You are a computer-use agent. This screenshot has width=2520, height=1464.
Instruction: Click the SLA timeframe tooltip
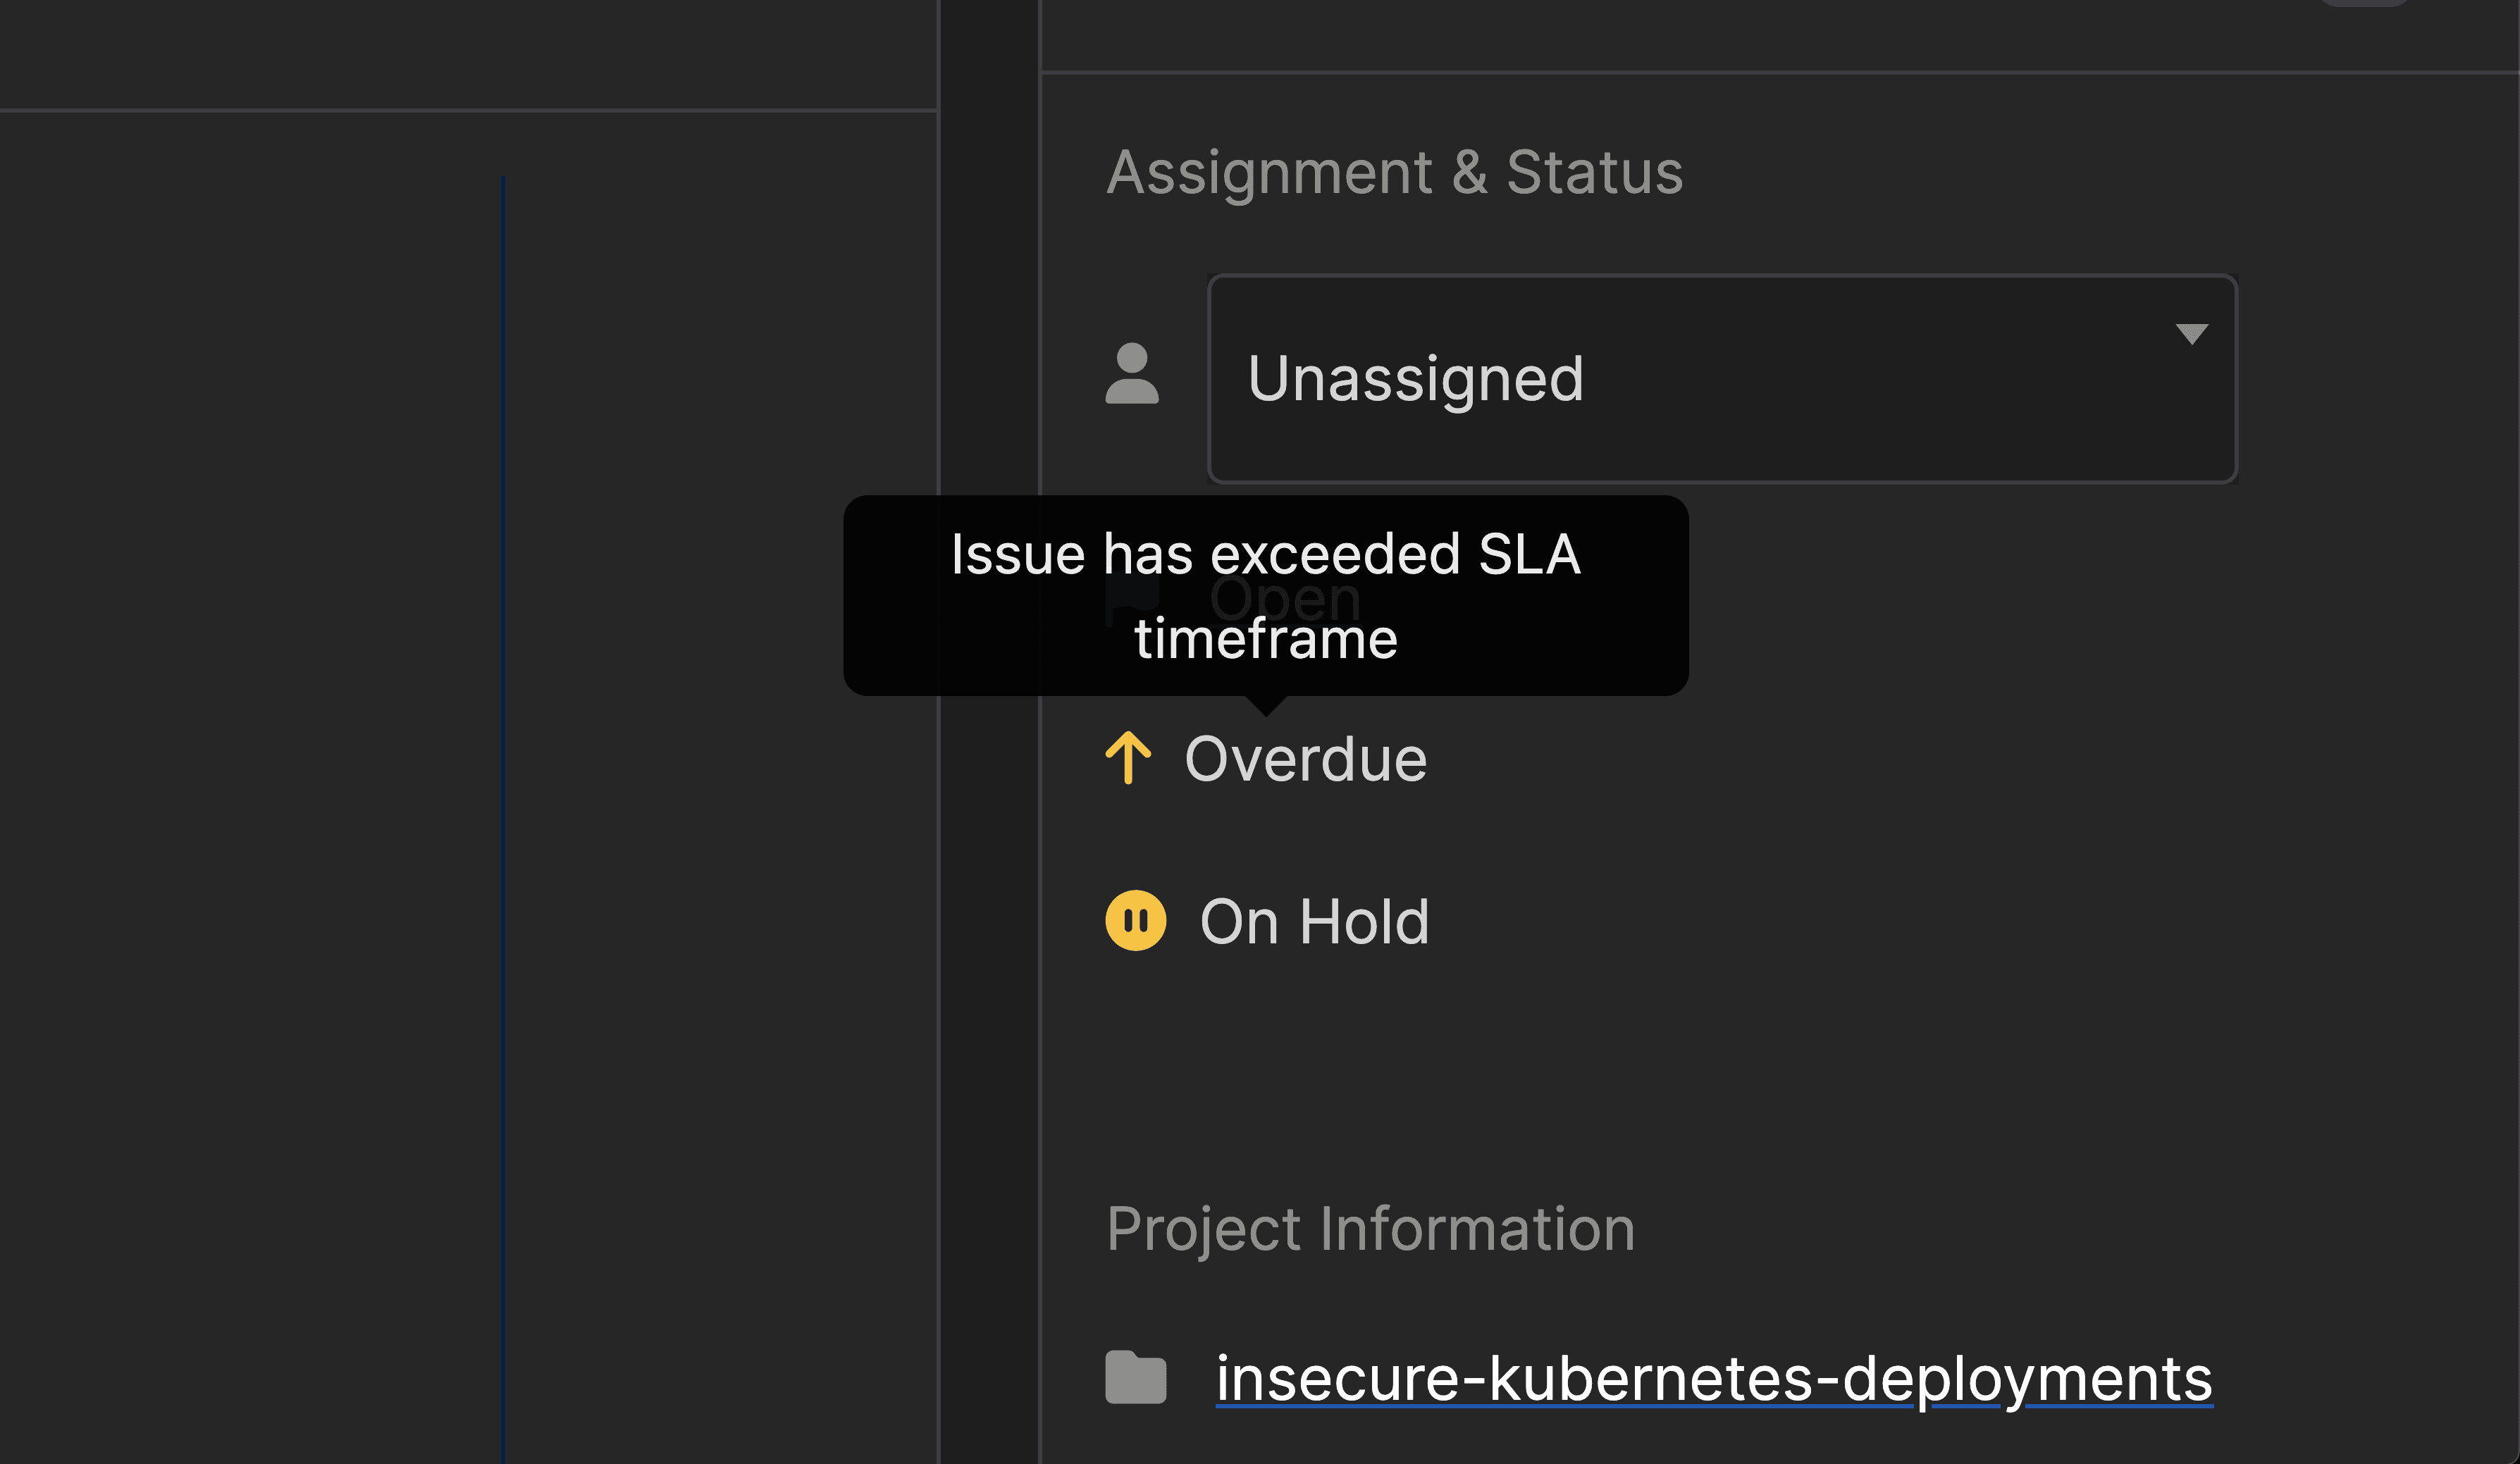point(1265,596)
